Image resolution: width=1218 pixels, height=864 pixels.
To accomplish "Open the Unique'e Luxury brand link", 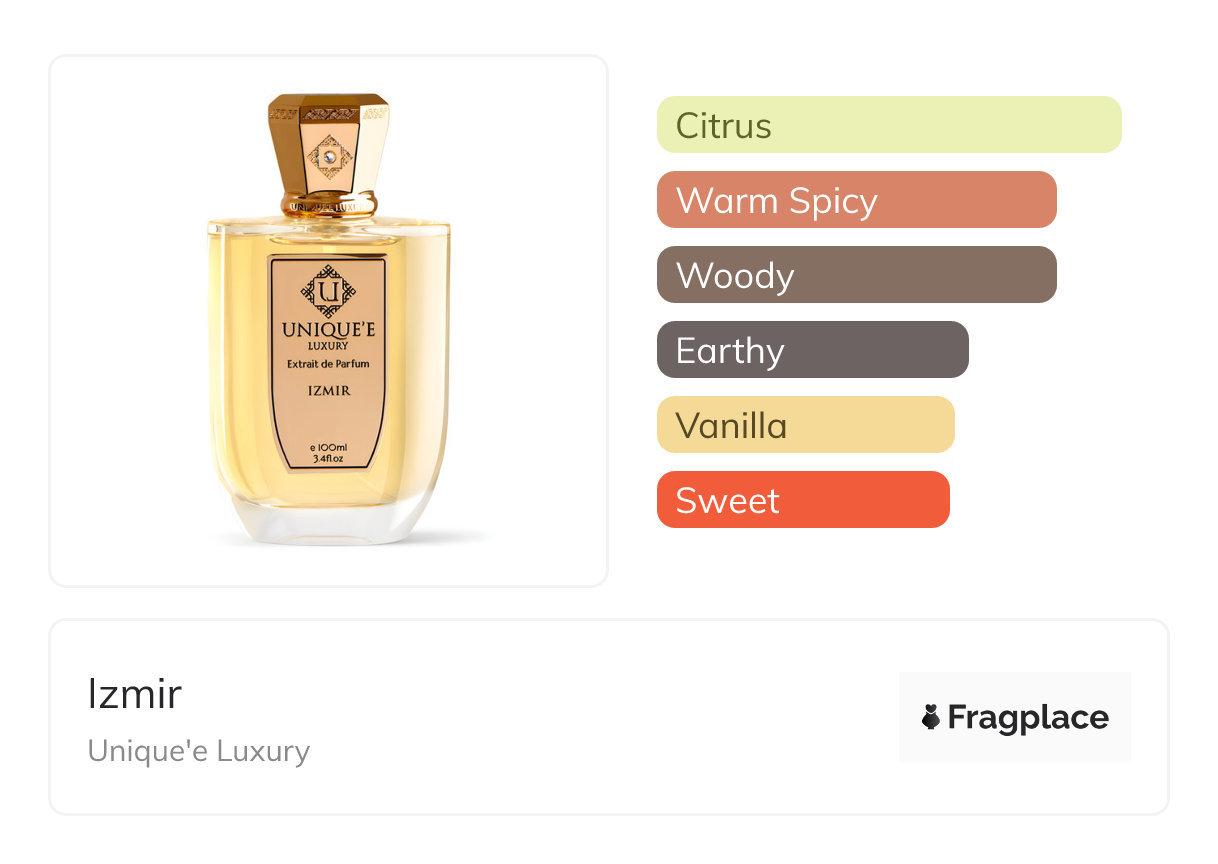I will (x=199, y=751).
